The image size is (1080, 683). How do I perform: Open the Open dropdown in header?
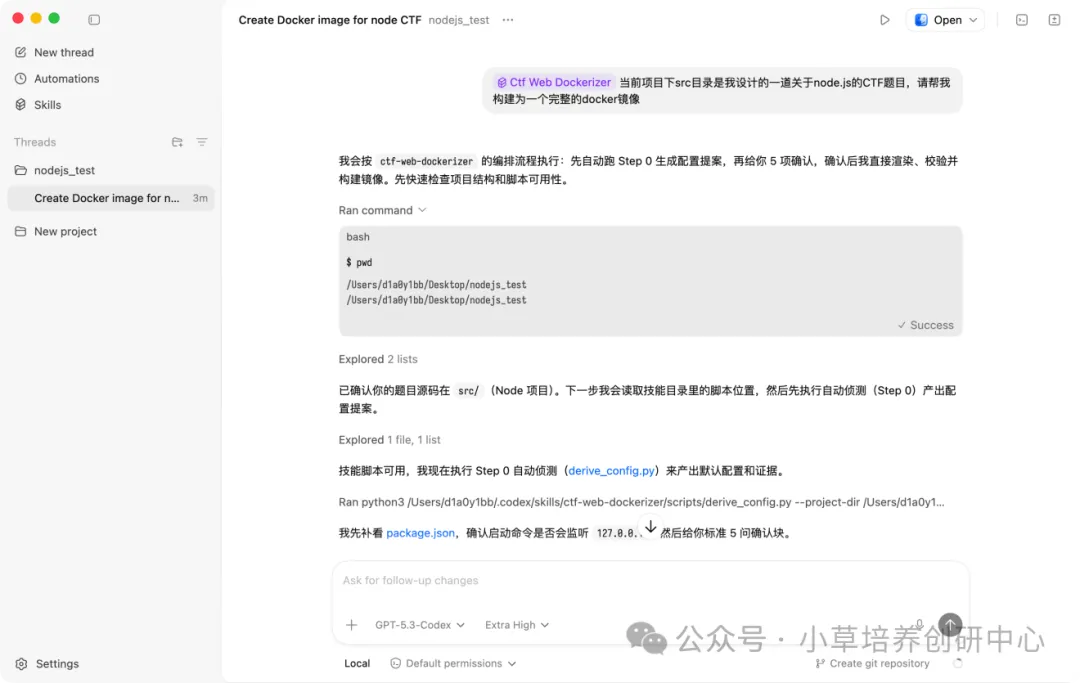click(946, 20)
